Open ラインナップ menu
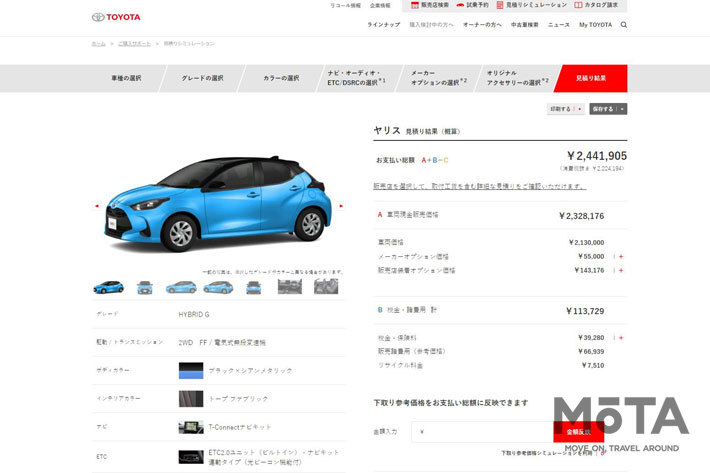 [384, 25]
